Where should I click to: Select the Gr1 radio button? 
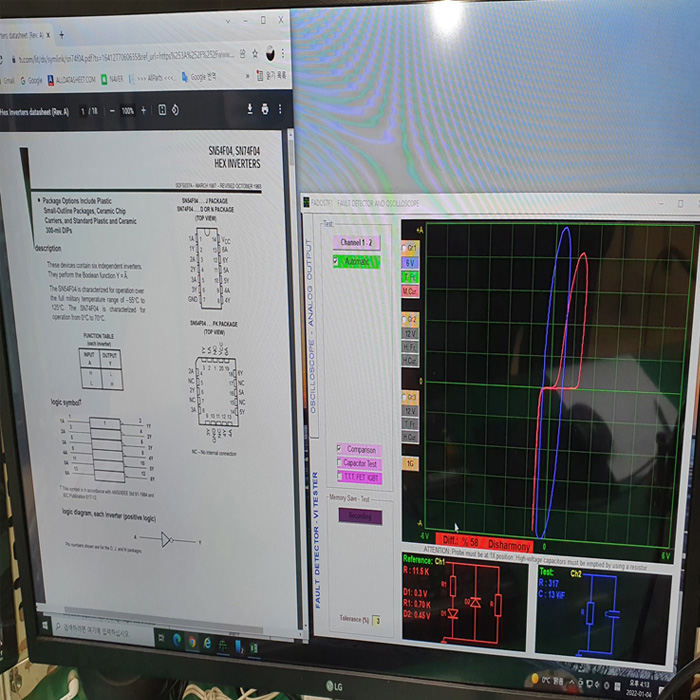[404, 248]
